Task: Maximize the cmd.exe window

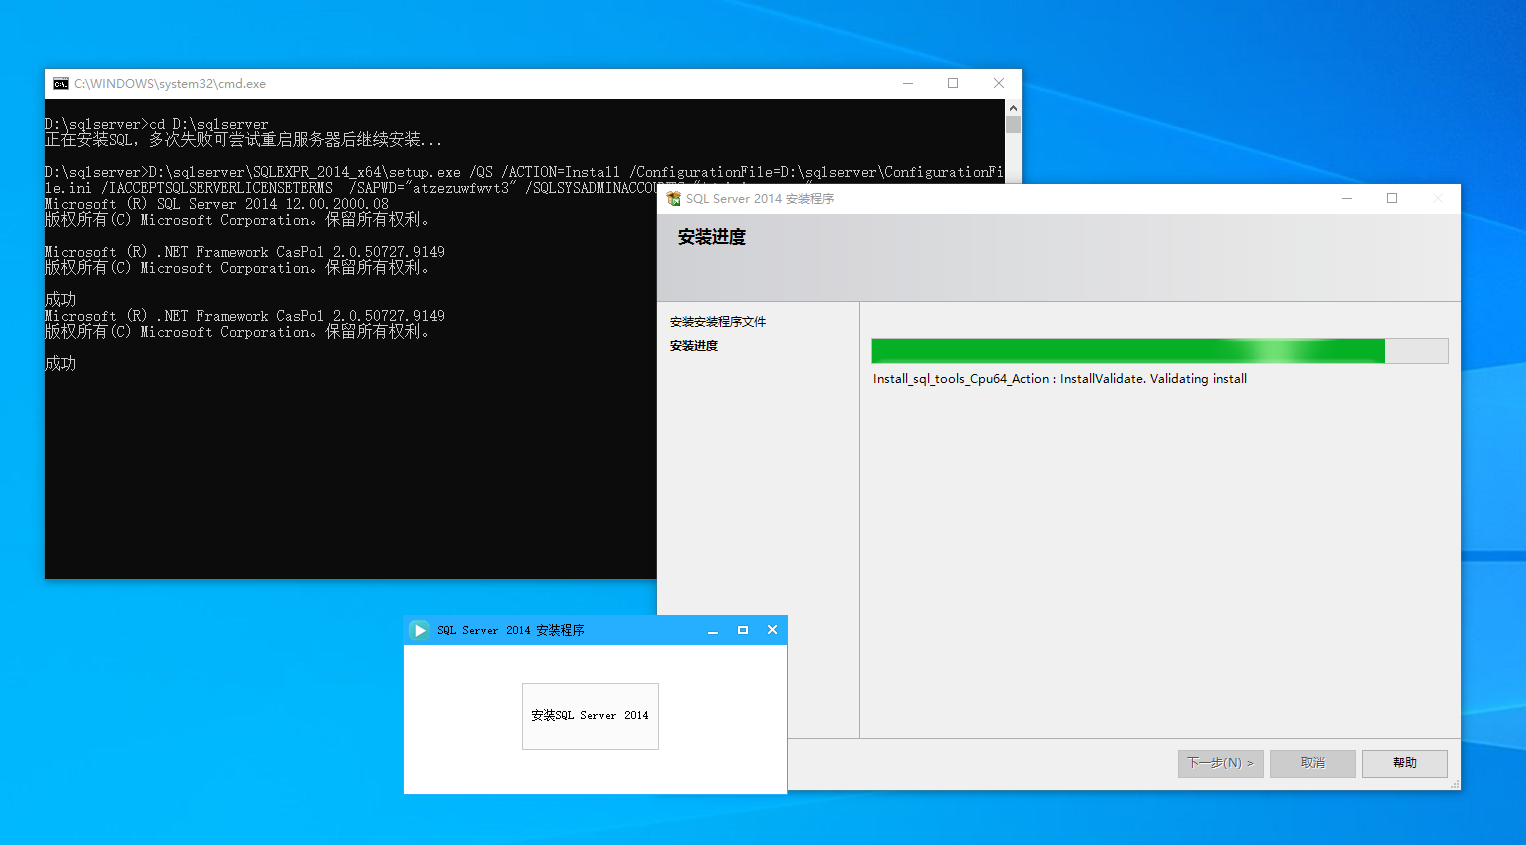Action: (953, 84)
